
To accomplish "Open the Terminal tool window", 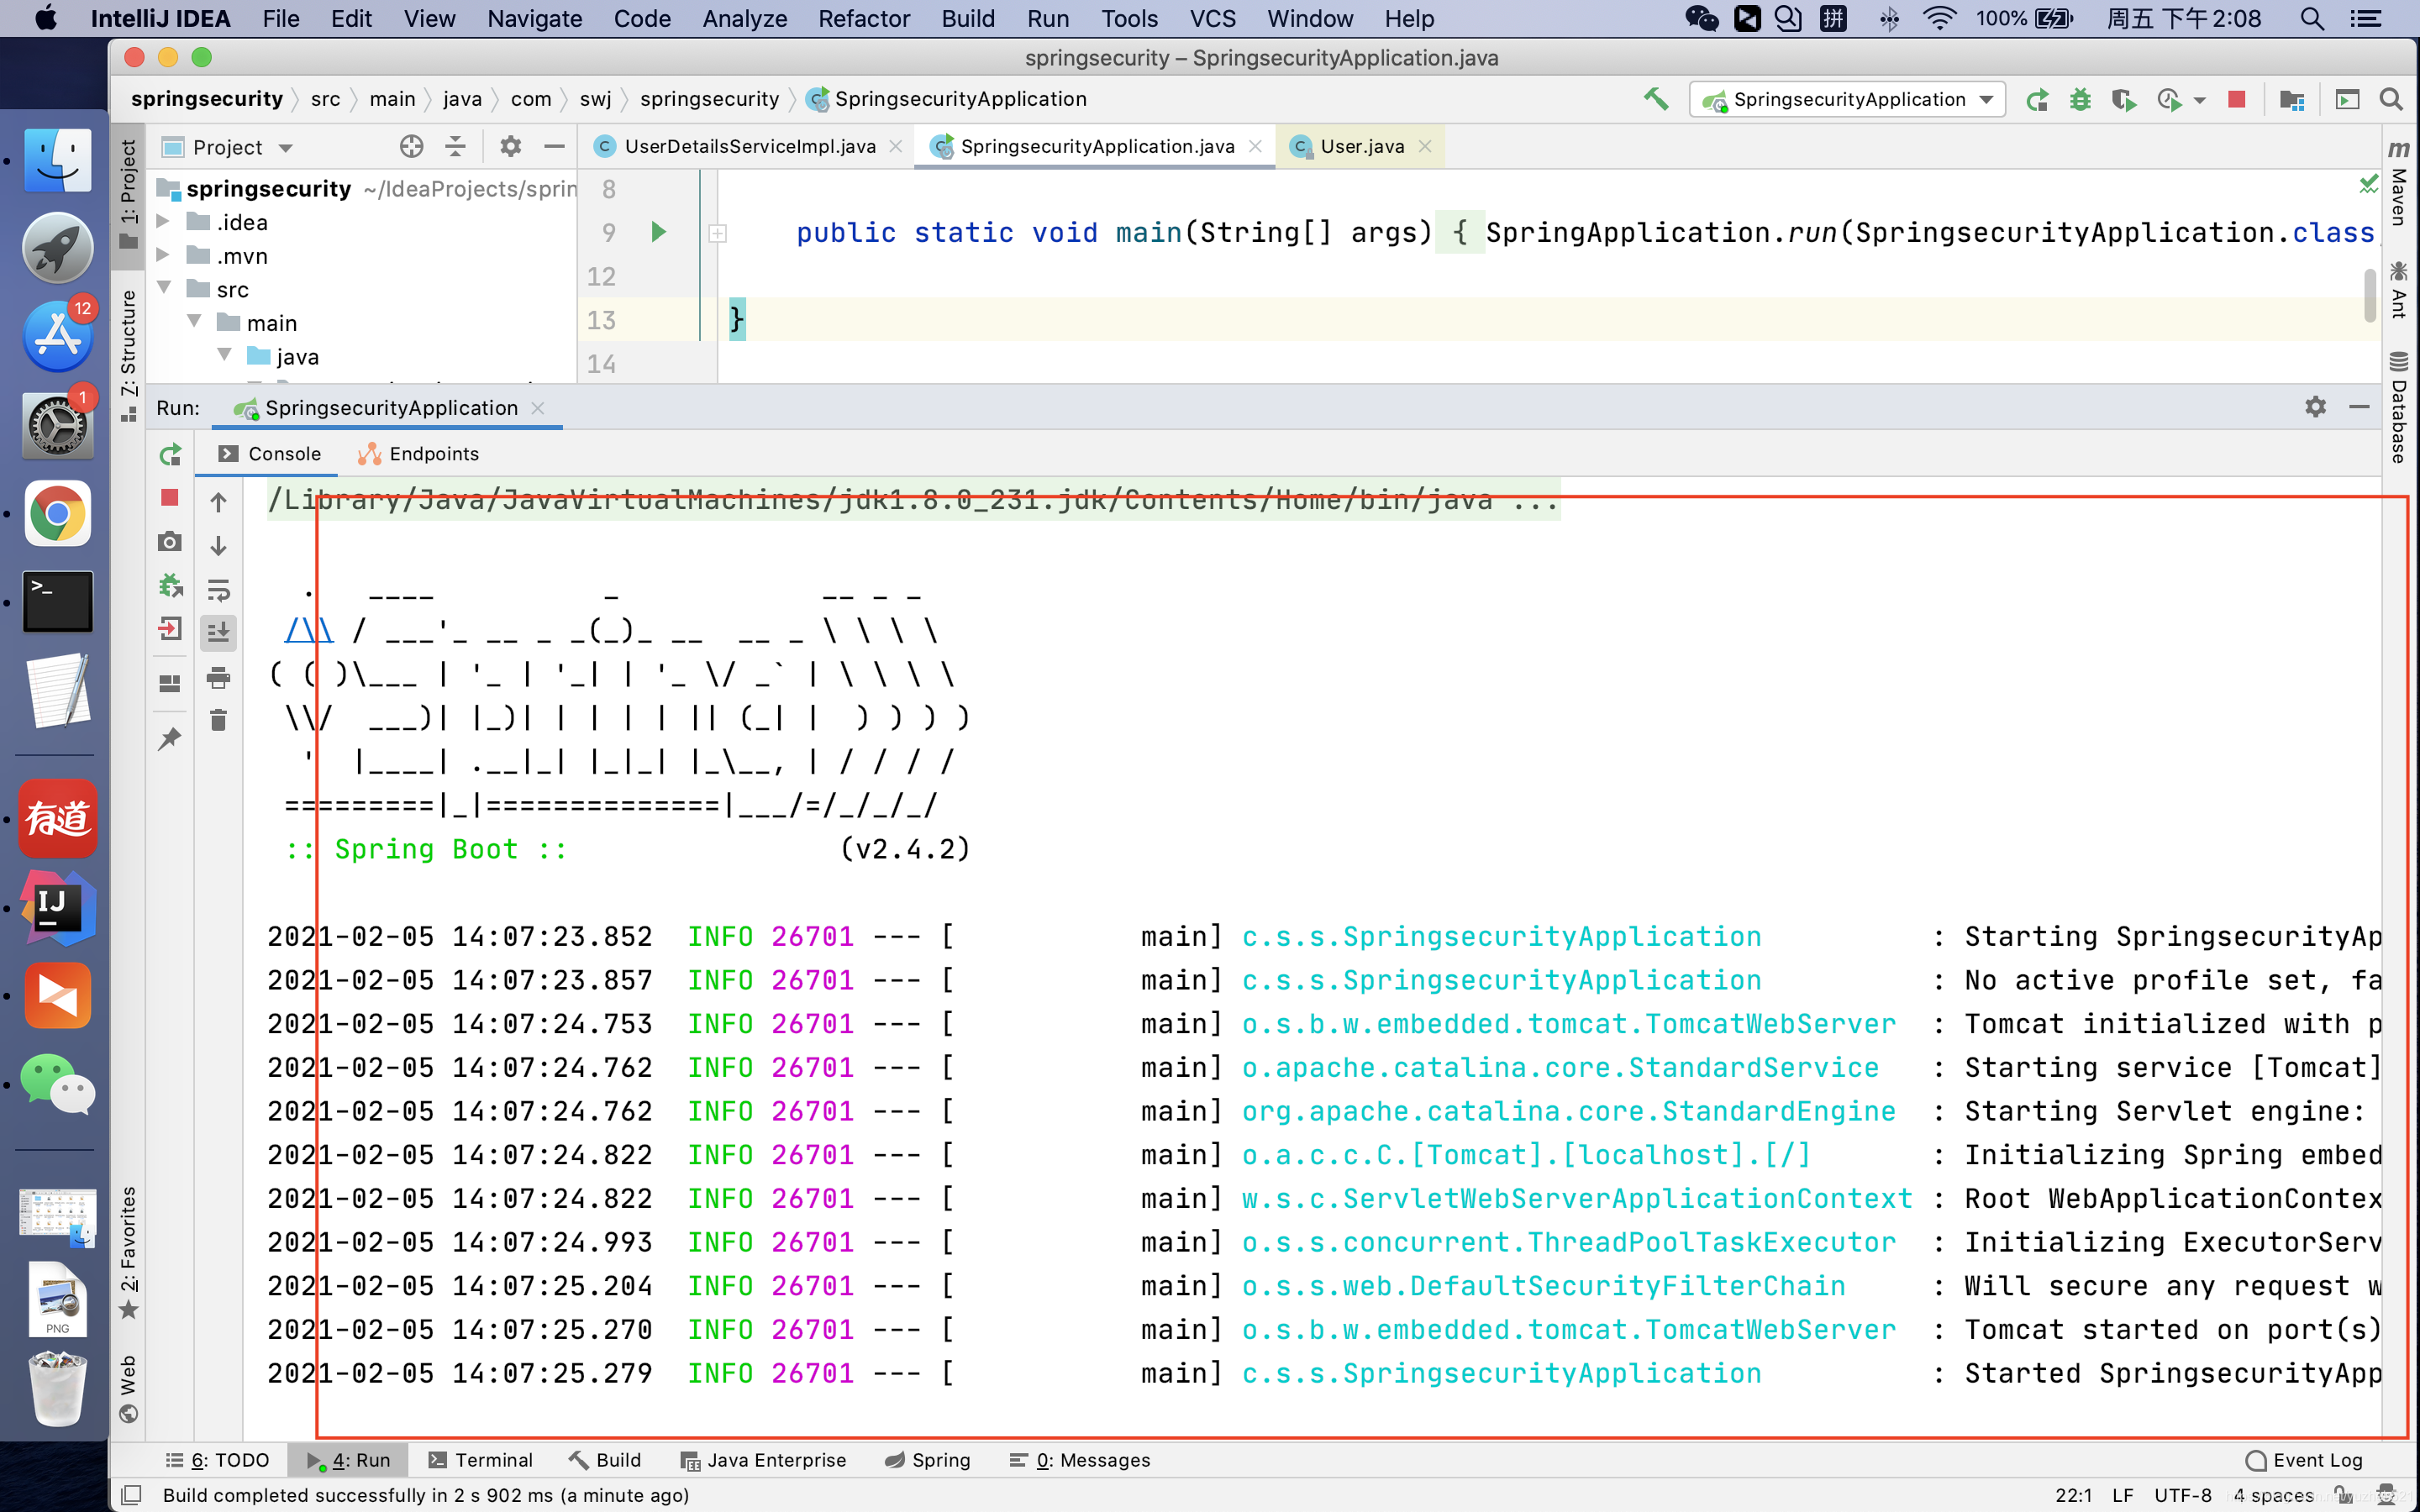I will coord(480,1460).
